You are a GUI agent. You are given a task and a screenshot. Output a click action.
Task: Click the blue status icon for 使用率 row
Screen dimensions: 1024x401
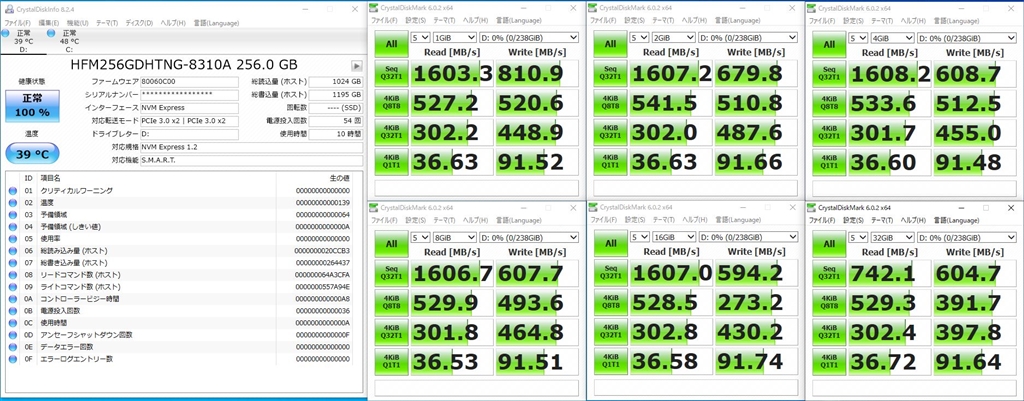coord(13,238)
